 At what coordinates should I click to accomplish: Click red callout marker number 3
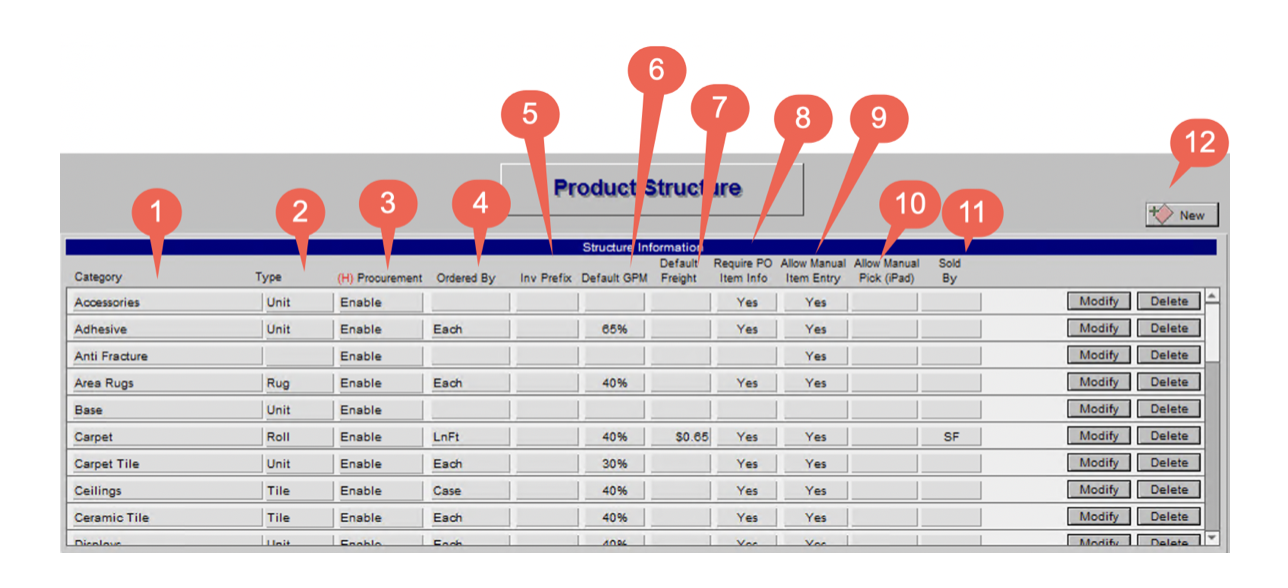point(388,203)
